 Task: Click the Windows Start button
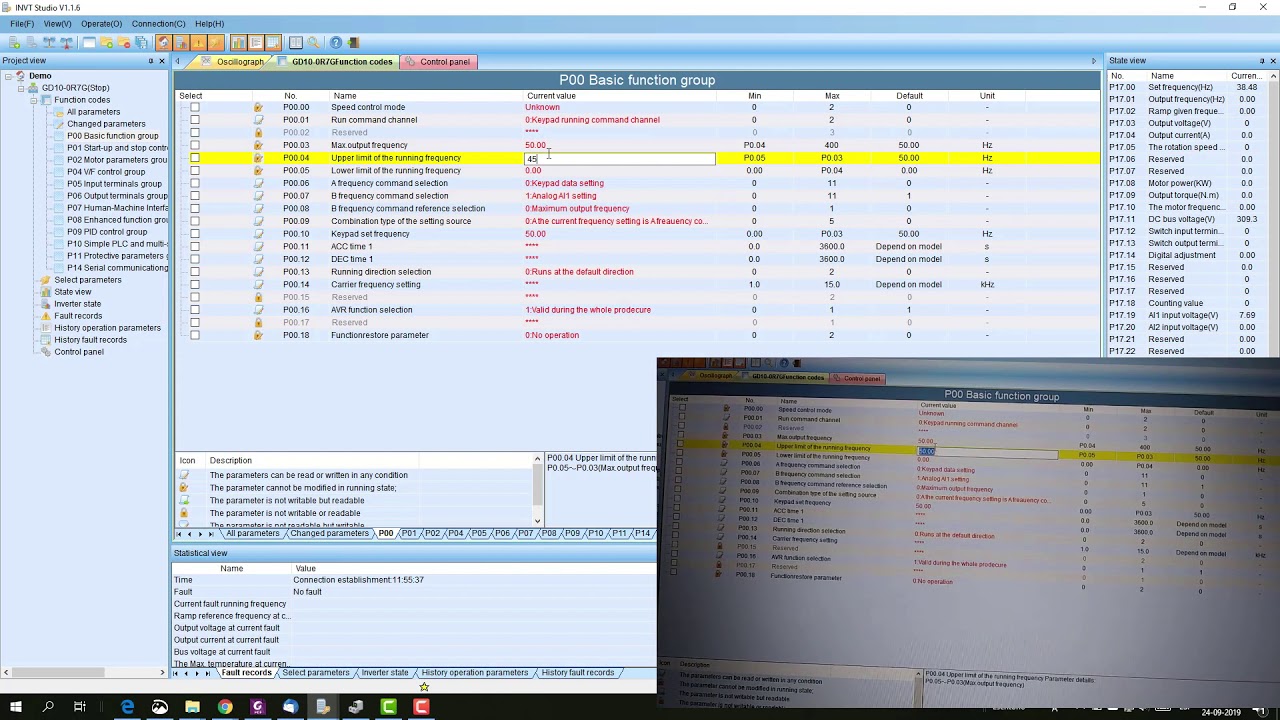(16, 707)
